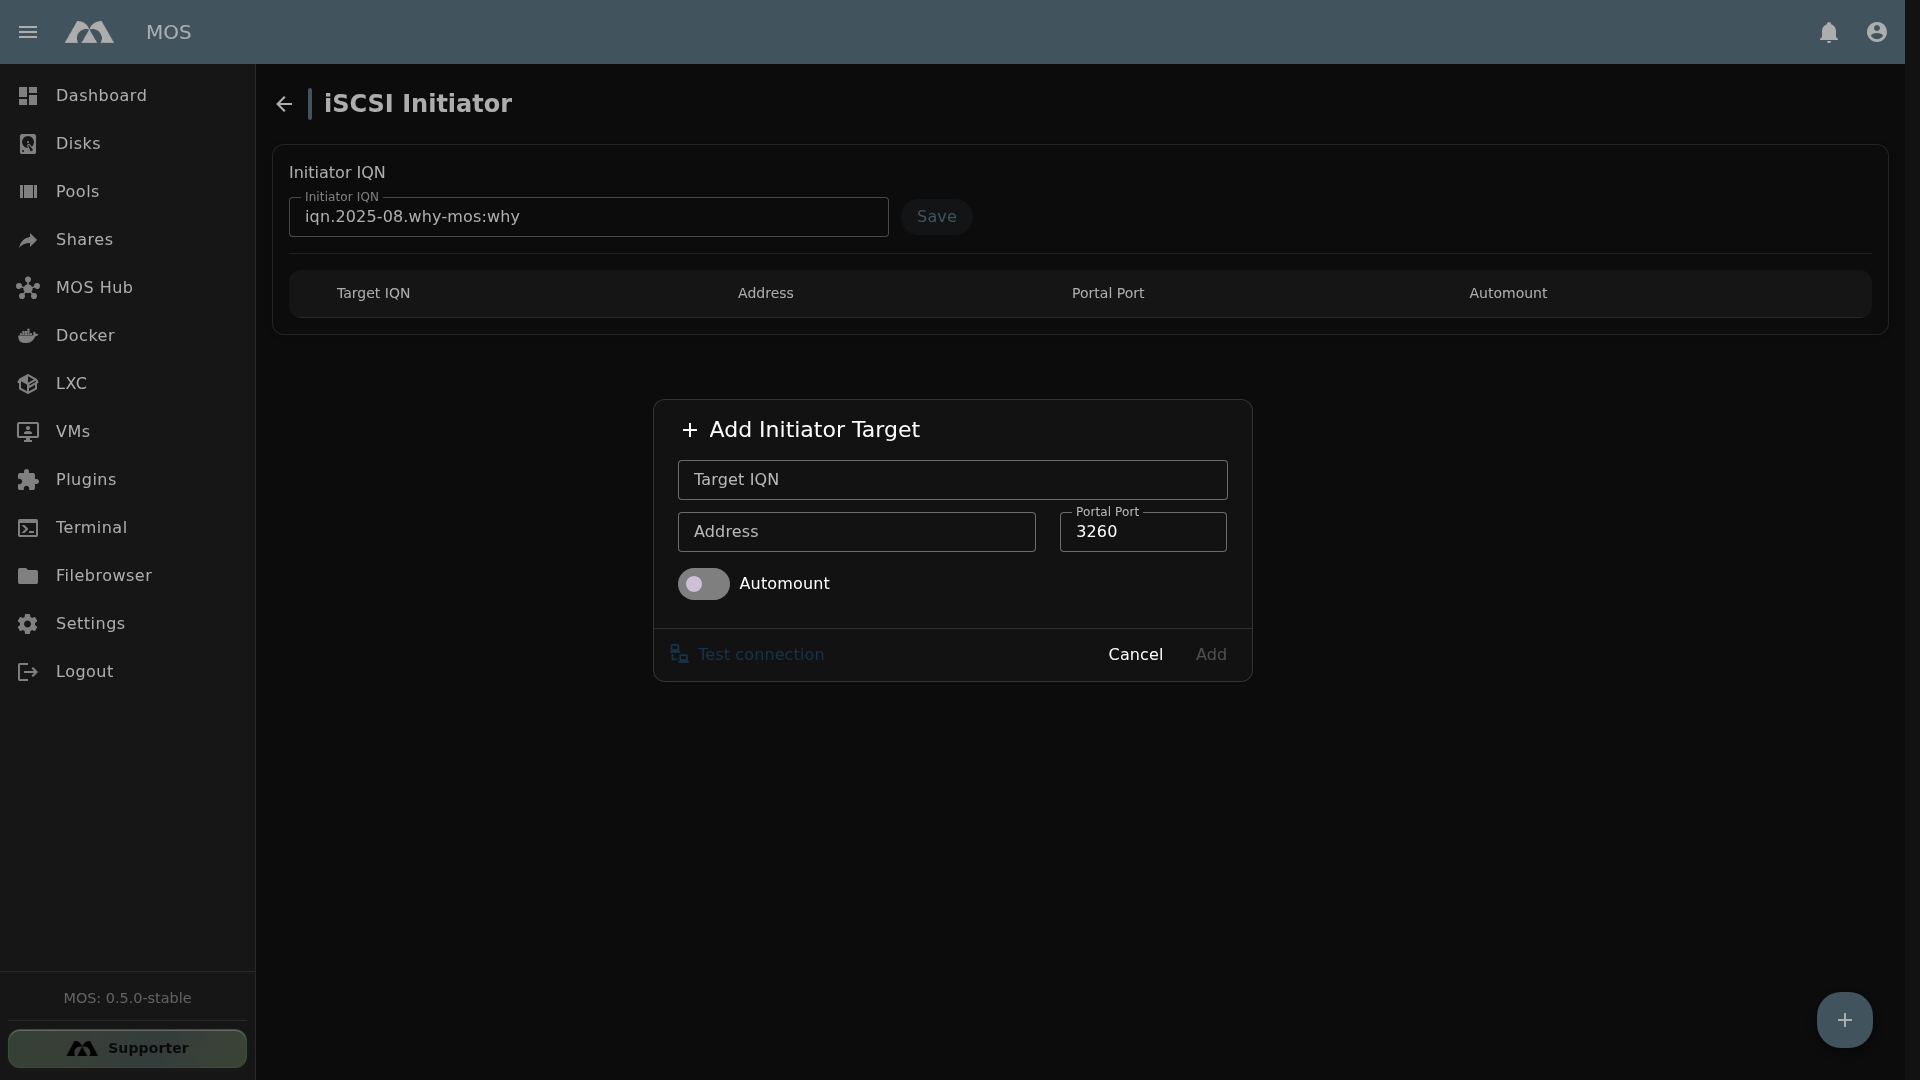The width and height of the screenshot is (1920, 1080).
Task: Click the Filebrowser folder icon
Action: point(28,576)
